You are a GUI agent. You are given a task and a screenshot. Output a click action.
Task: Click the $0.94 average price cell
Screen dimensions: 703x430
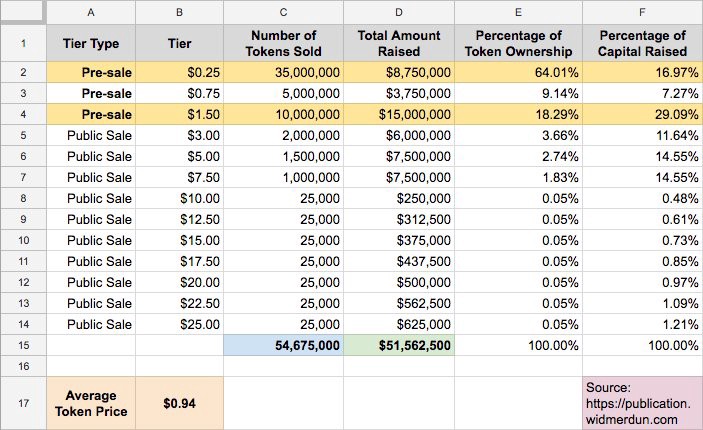point(179,403)
